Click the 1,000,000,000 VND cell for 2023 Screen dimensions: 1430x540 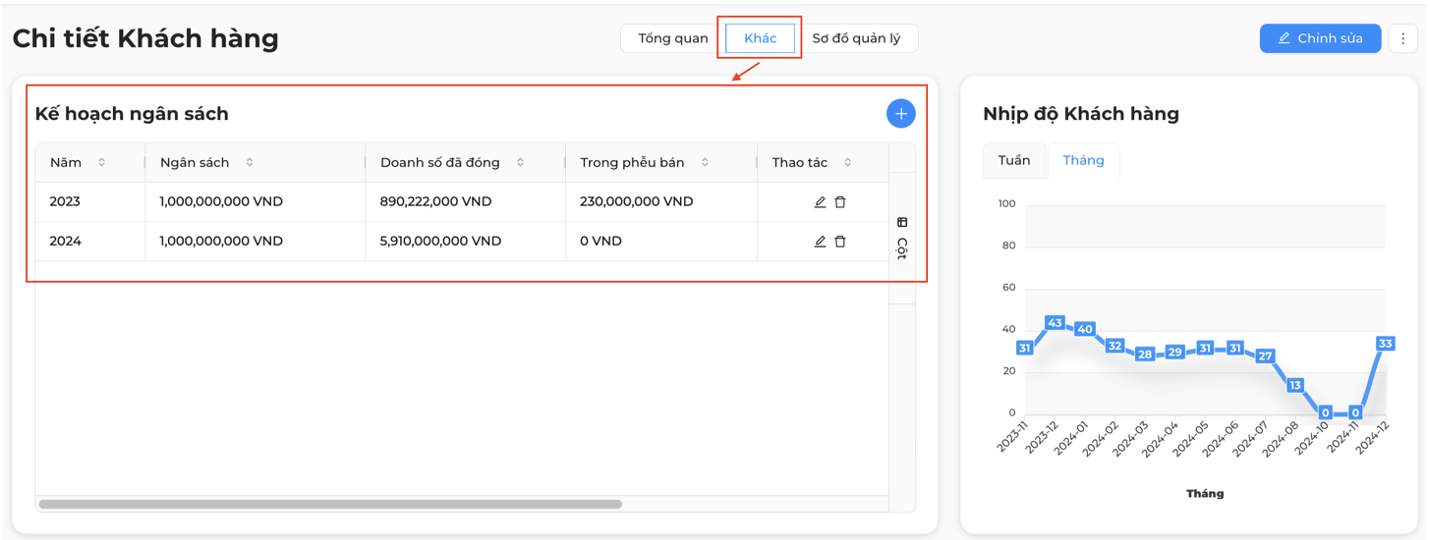[x=255, y=202]
